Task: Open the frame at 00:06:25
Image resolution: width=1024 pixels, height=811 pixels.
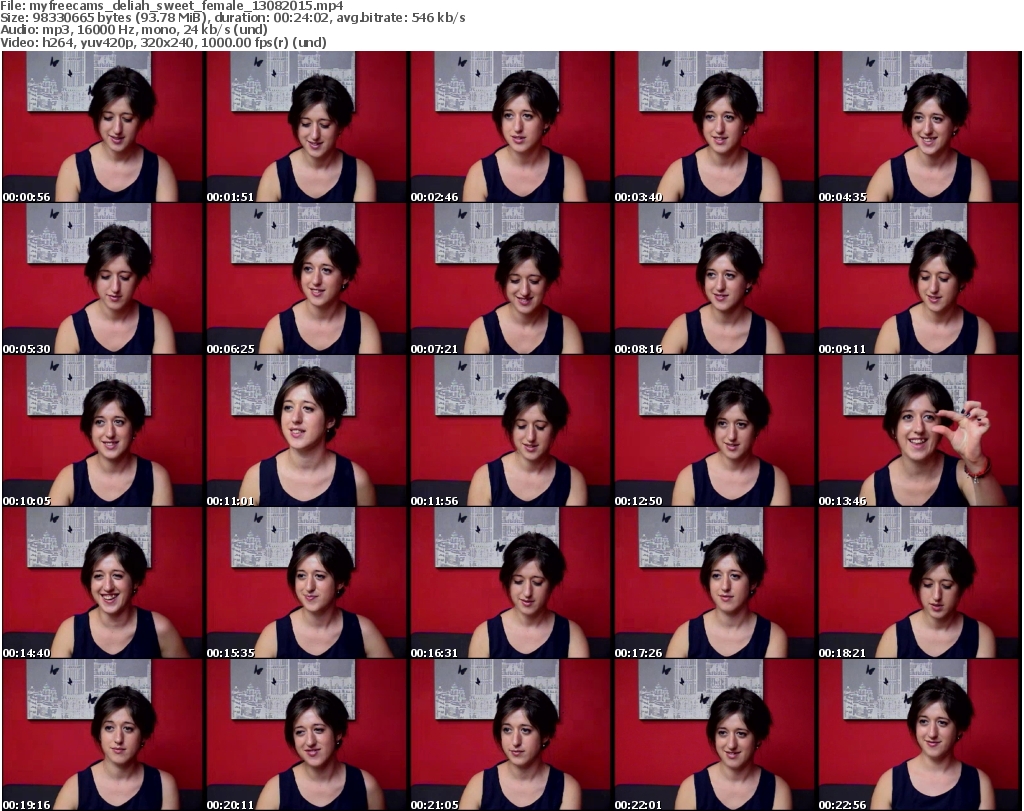Action: [x=307, y=279]
